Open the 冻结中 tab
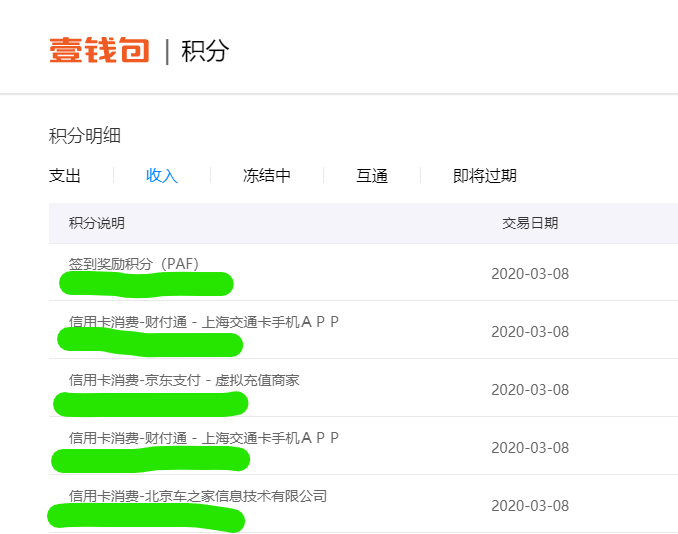Viewport: 678px width, 534px height. 267,176
